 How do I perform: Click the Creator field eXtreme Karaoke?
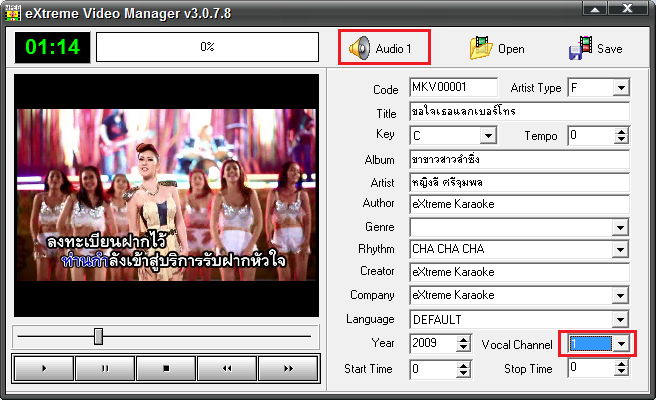[x=519, y=272]
